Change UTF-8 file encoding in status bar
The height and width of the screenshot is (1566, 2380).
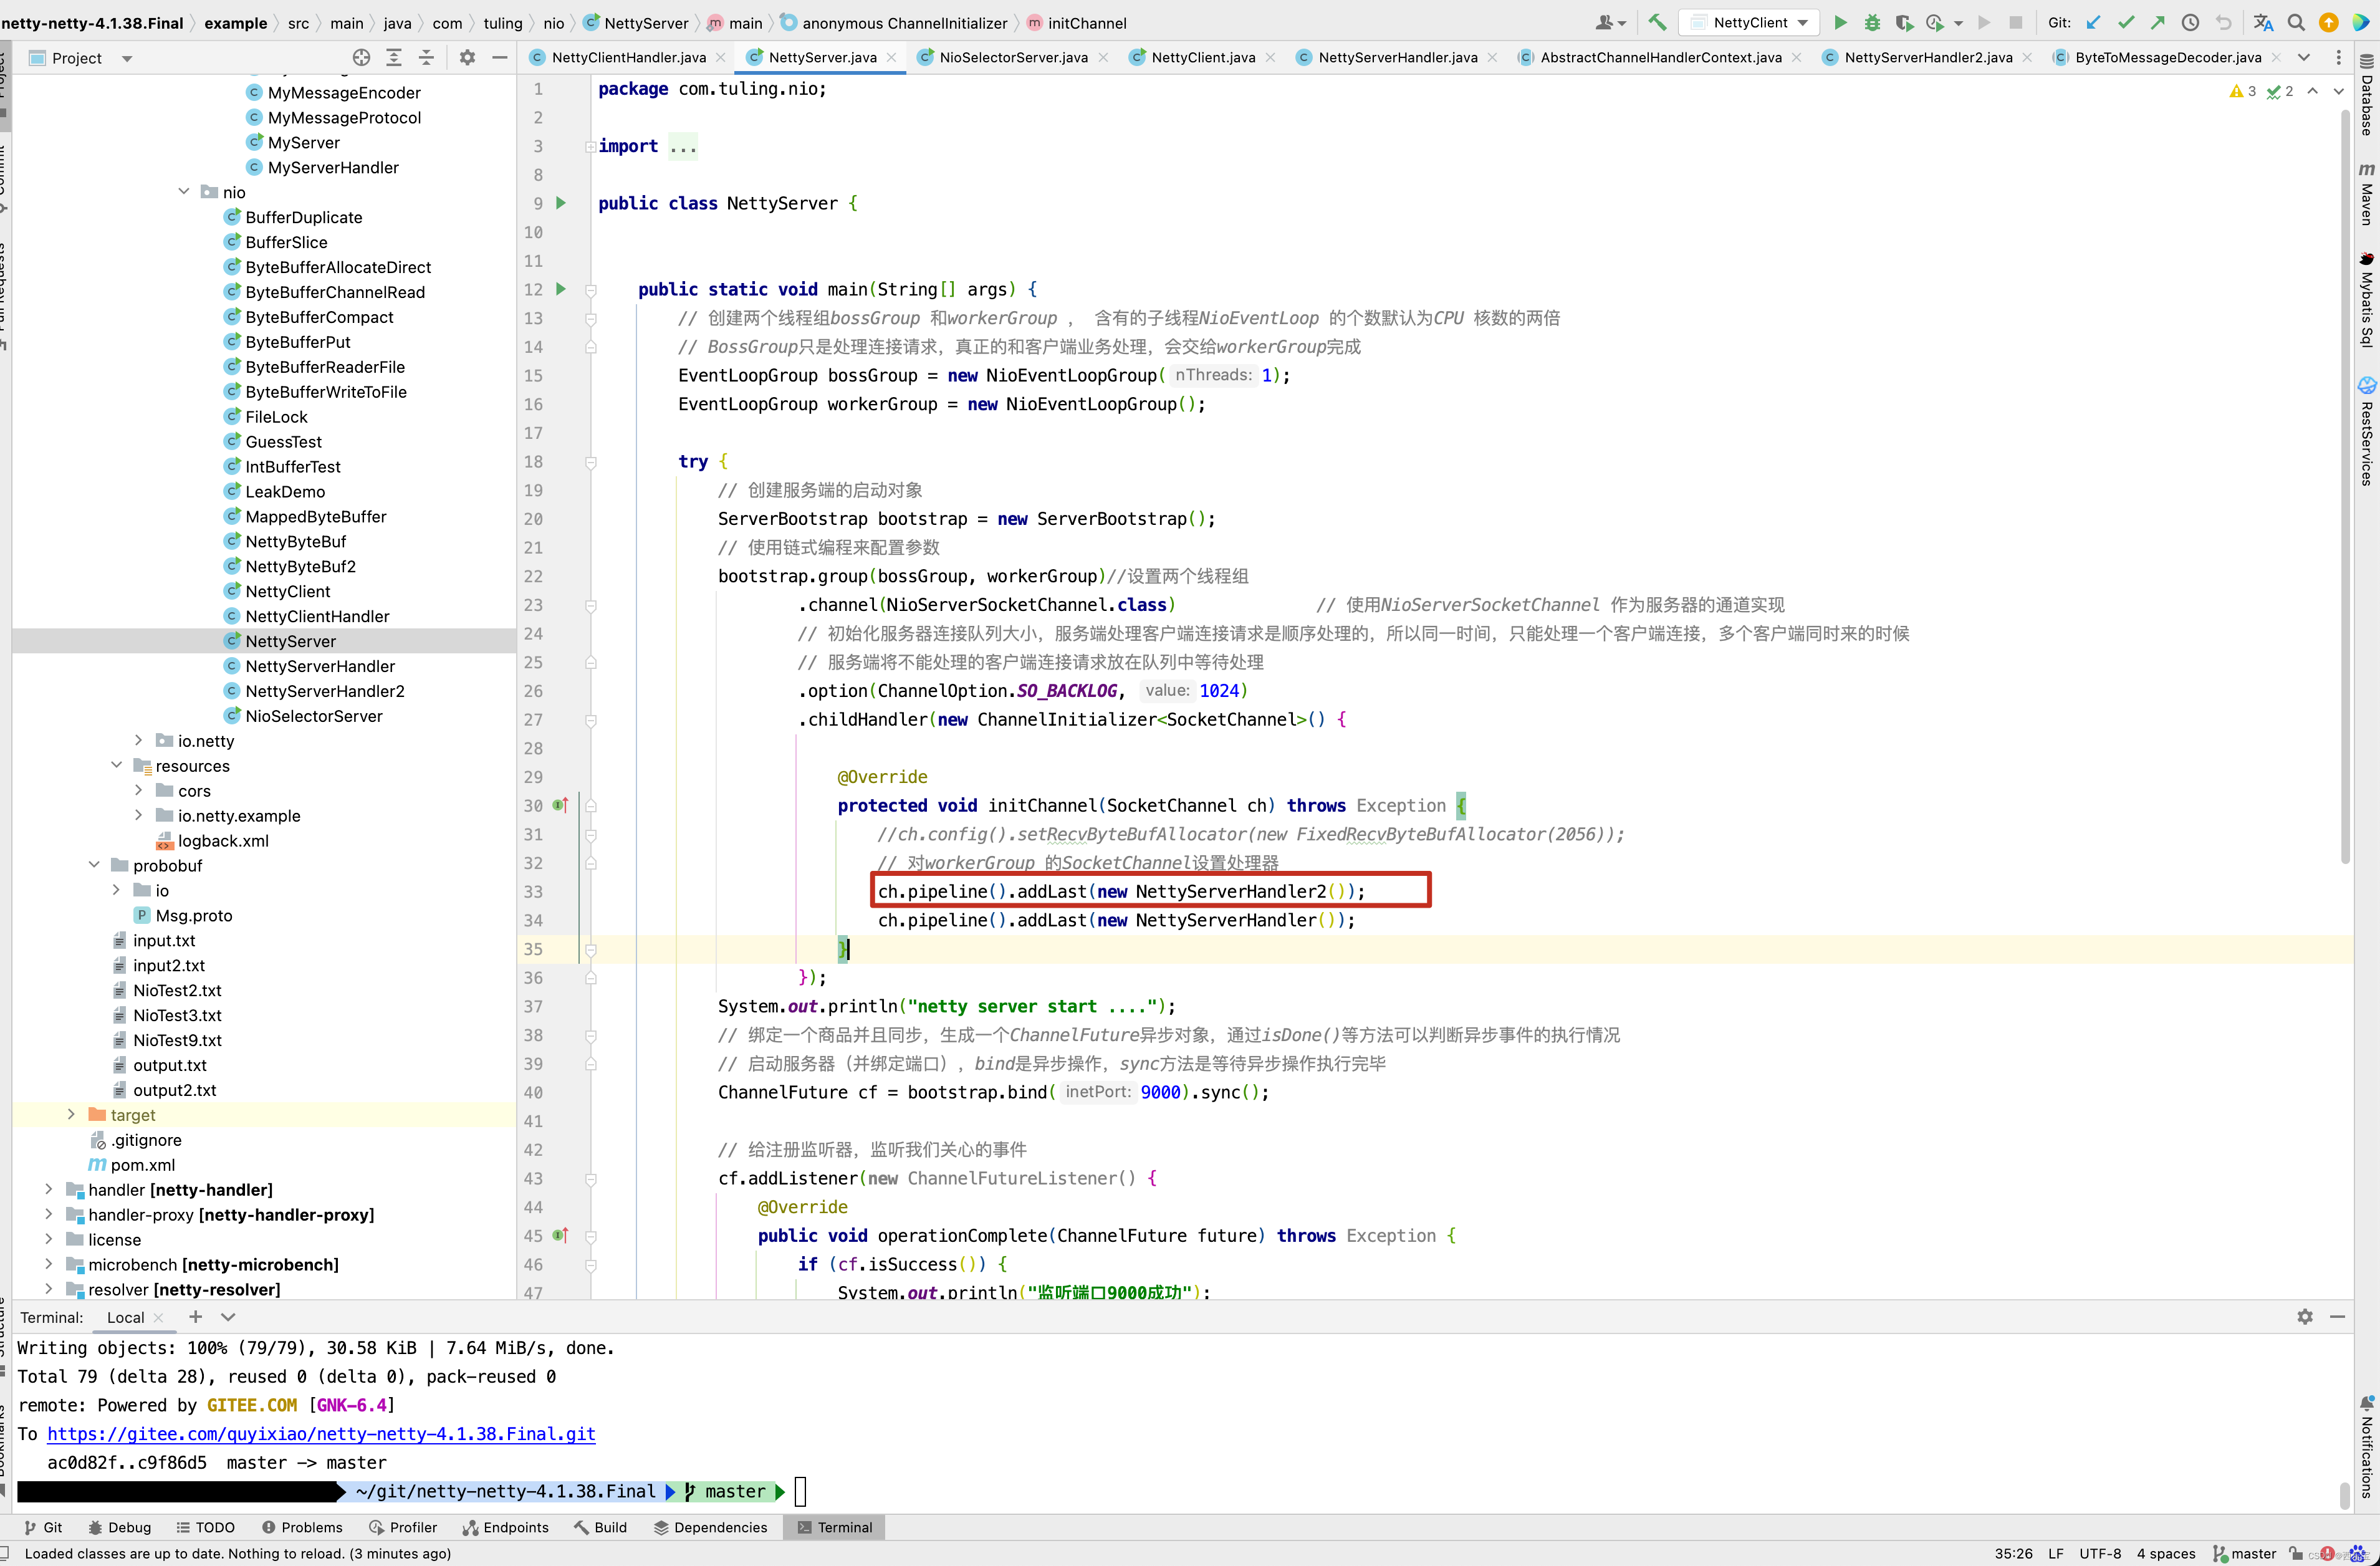click(2100, 1553)
